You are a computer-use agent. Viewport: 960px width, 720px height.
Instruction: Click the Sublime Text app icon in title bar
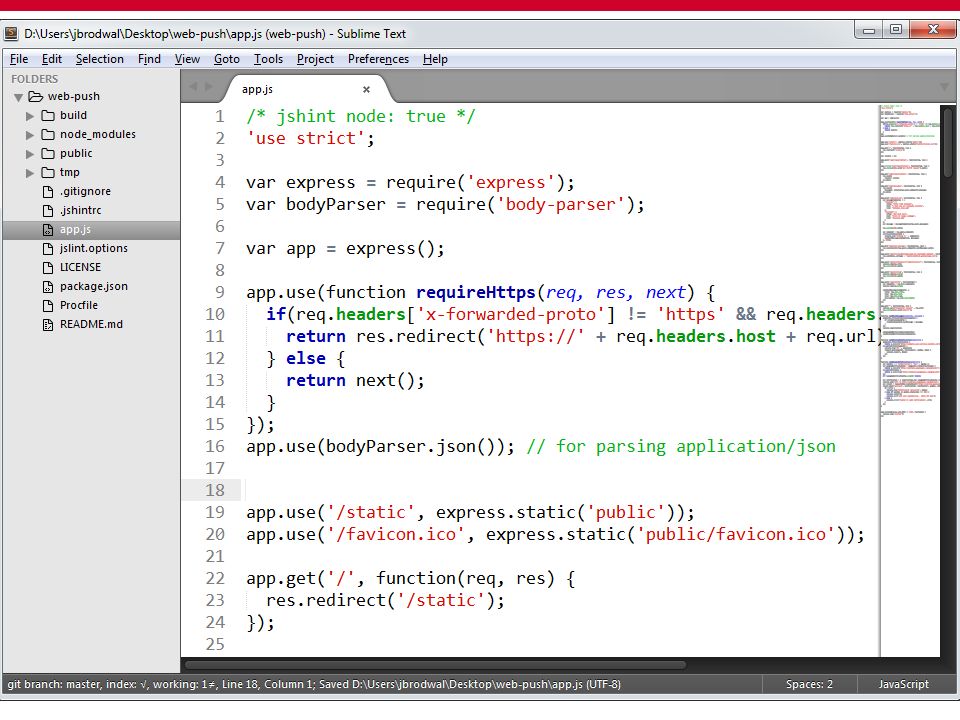[x=11, y=33]
